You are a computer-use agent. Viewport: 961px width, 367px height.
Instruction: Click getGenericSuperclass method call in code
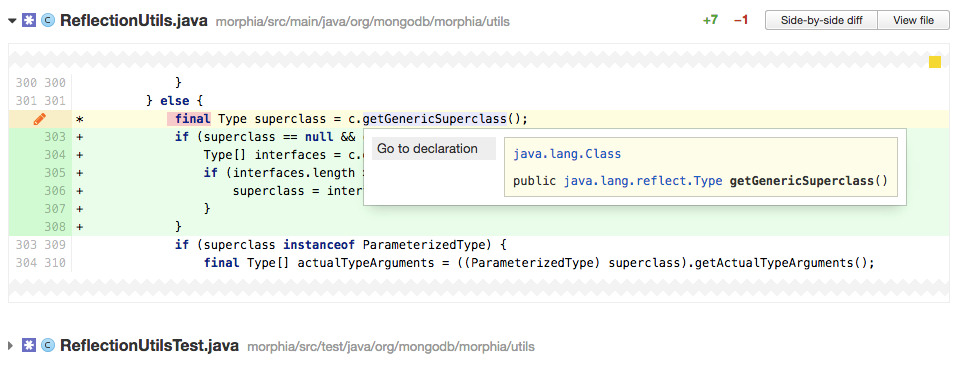pyautogui.click(x=435, y=119)
